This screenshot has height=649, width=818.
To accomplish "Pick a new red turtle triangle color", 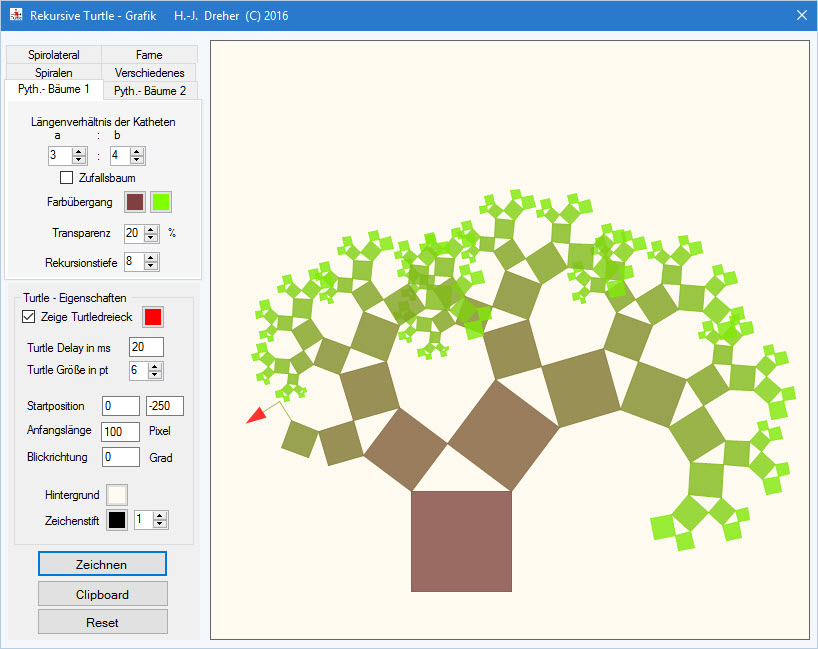I will pyautogui.click(x=152, y=317).
